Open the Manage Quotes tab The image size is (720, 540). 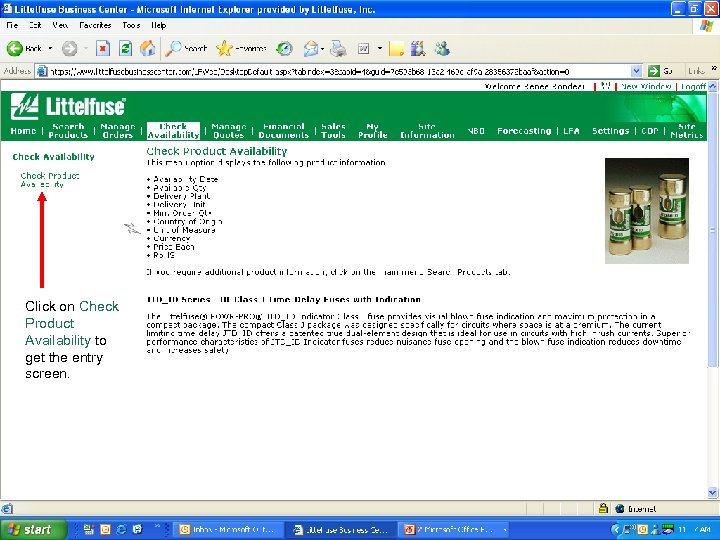229,130
